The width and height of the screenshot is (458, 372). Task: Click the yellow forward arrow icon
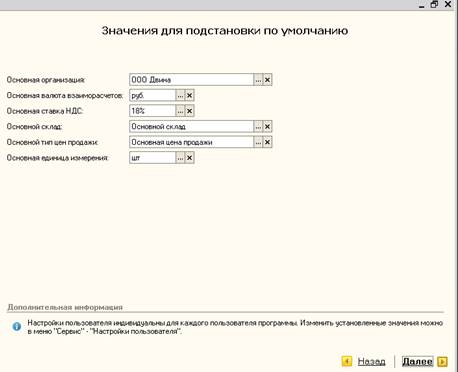click(x=442, y=361)
